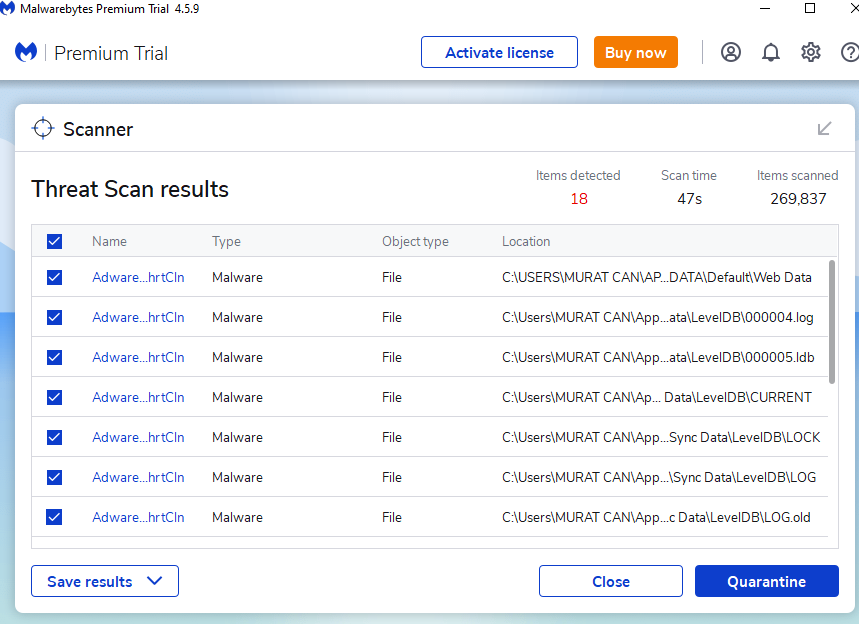Screen dimensions: 859x624
Task: Minimize the Malwarebytes window
Action: coord(765,8)
